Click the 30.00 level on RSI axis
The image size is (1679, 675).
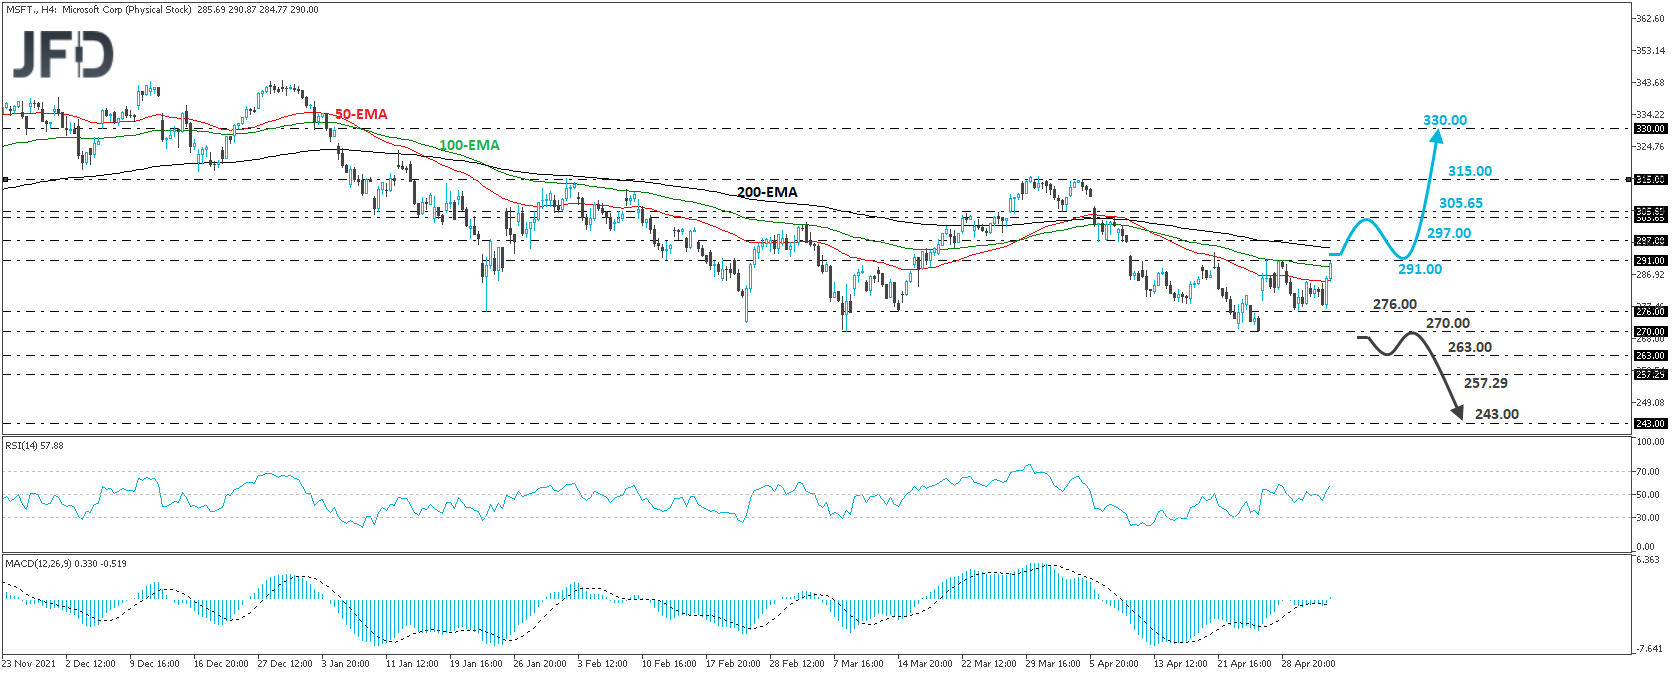[x=1647, y=518]
